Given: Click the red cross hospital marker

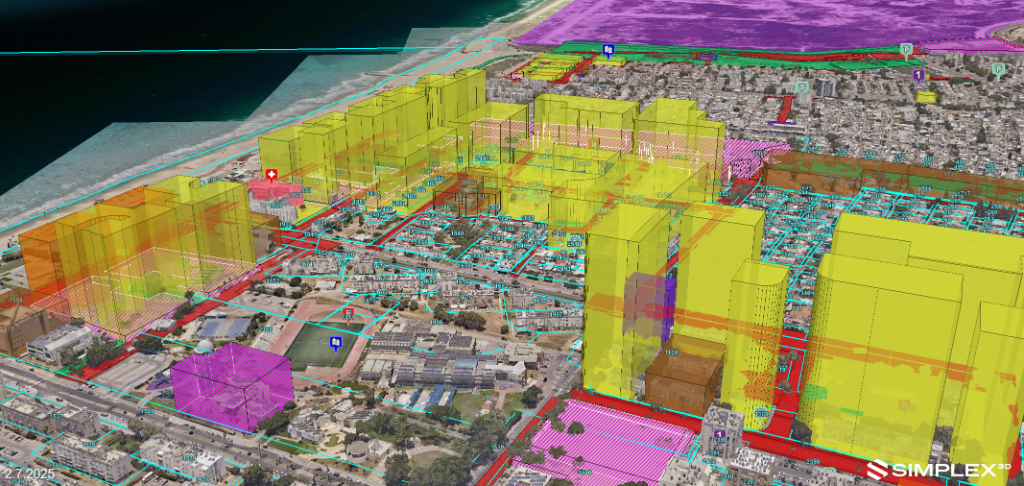Looking at the screenshot, I should click(x=271, y=174).
